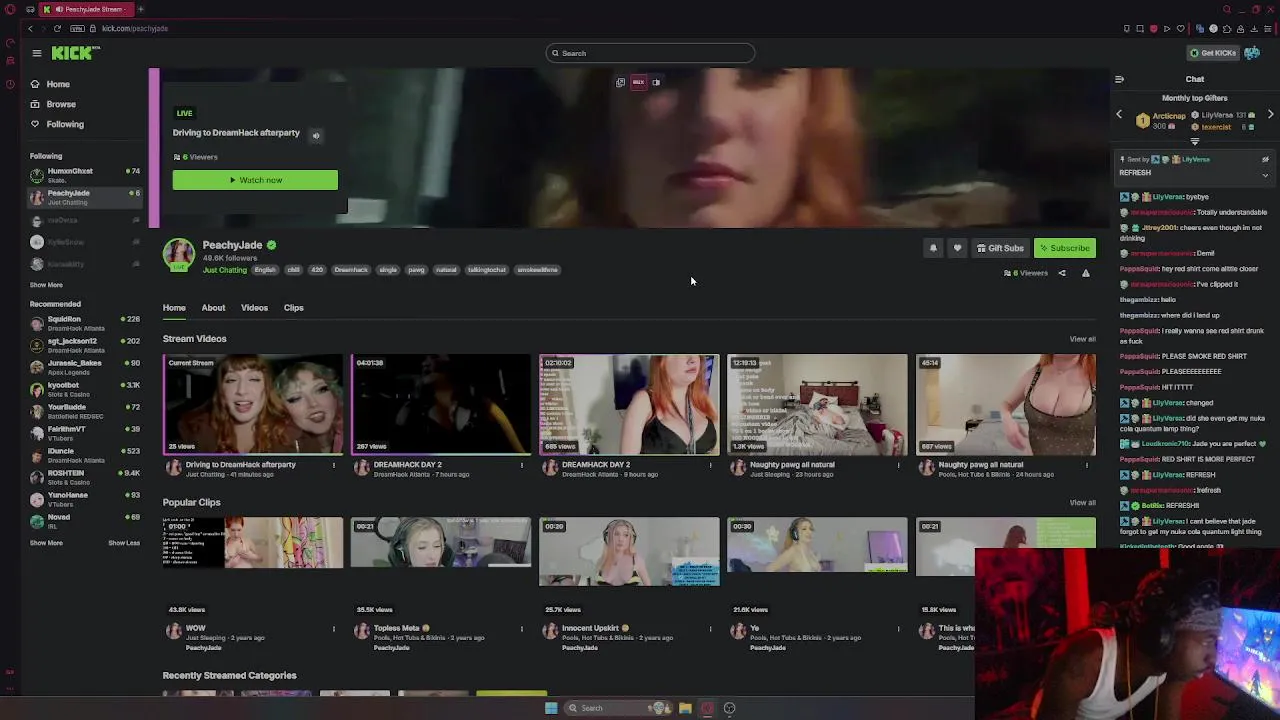This screenshot has width=1280, height=720.
Task: Share the channel via share icon
Action: pos(1062,273)
